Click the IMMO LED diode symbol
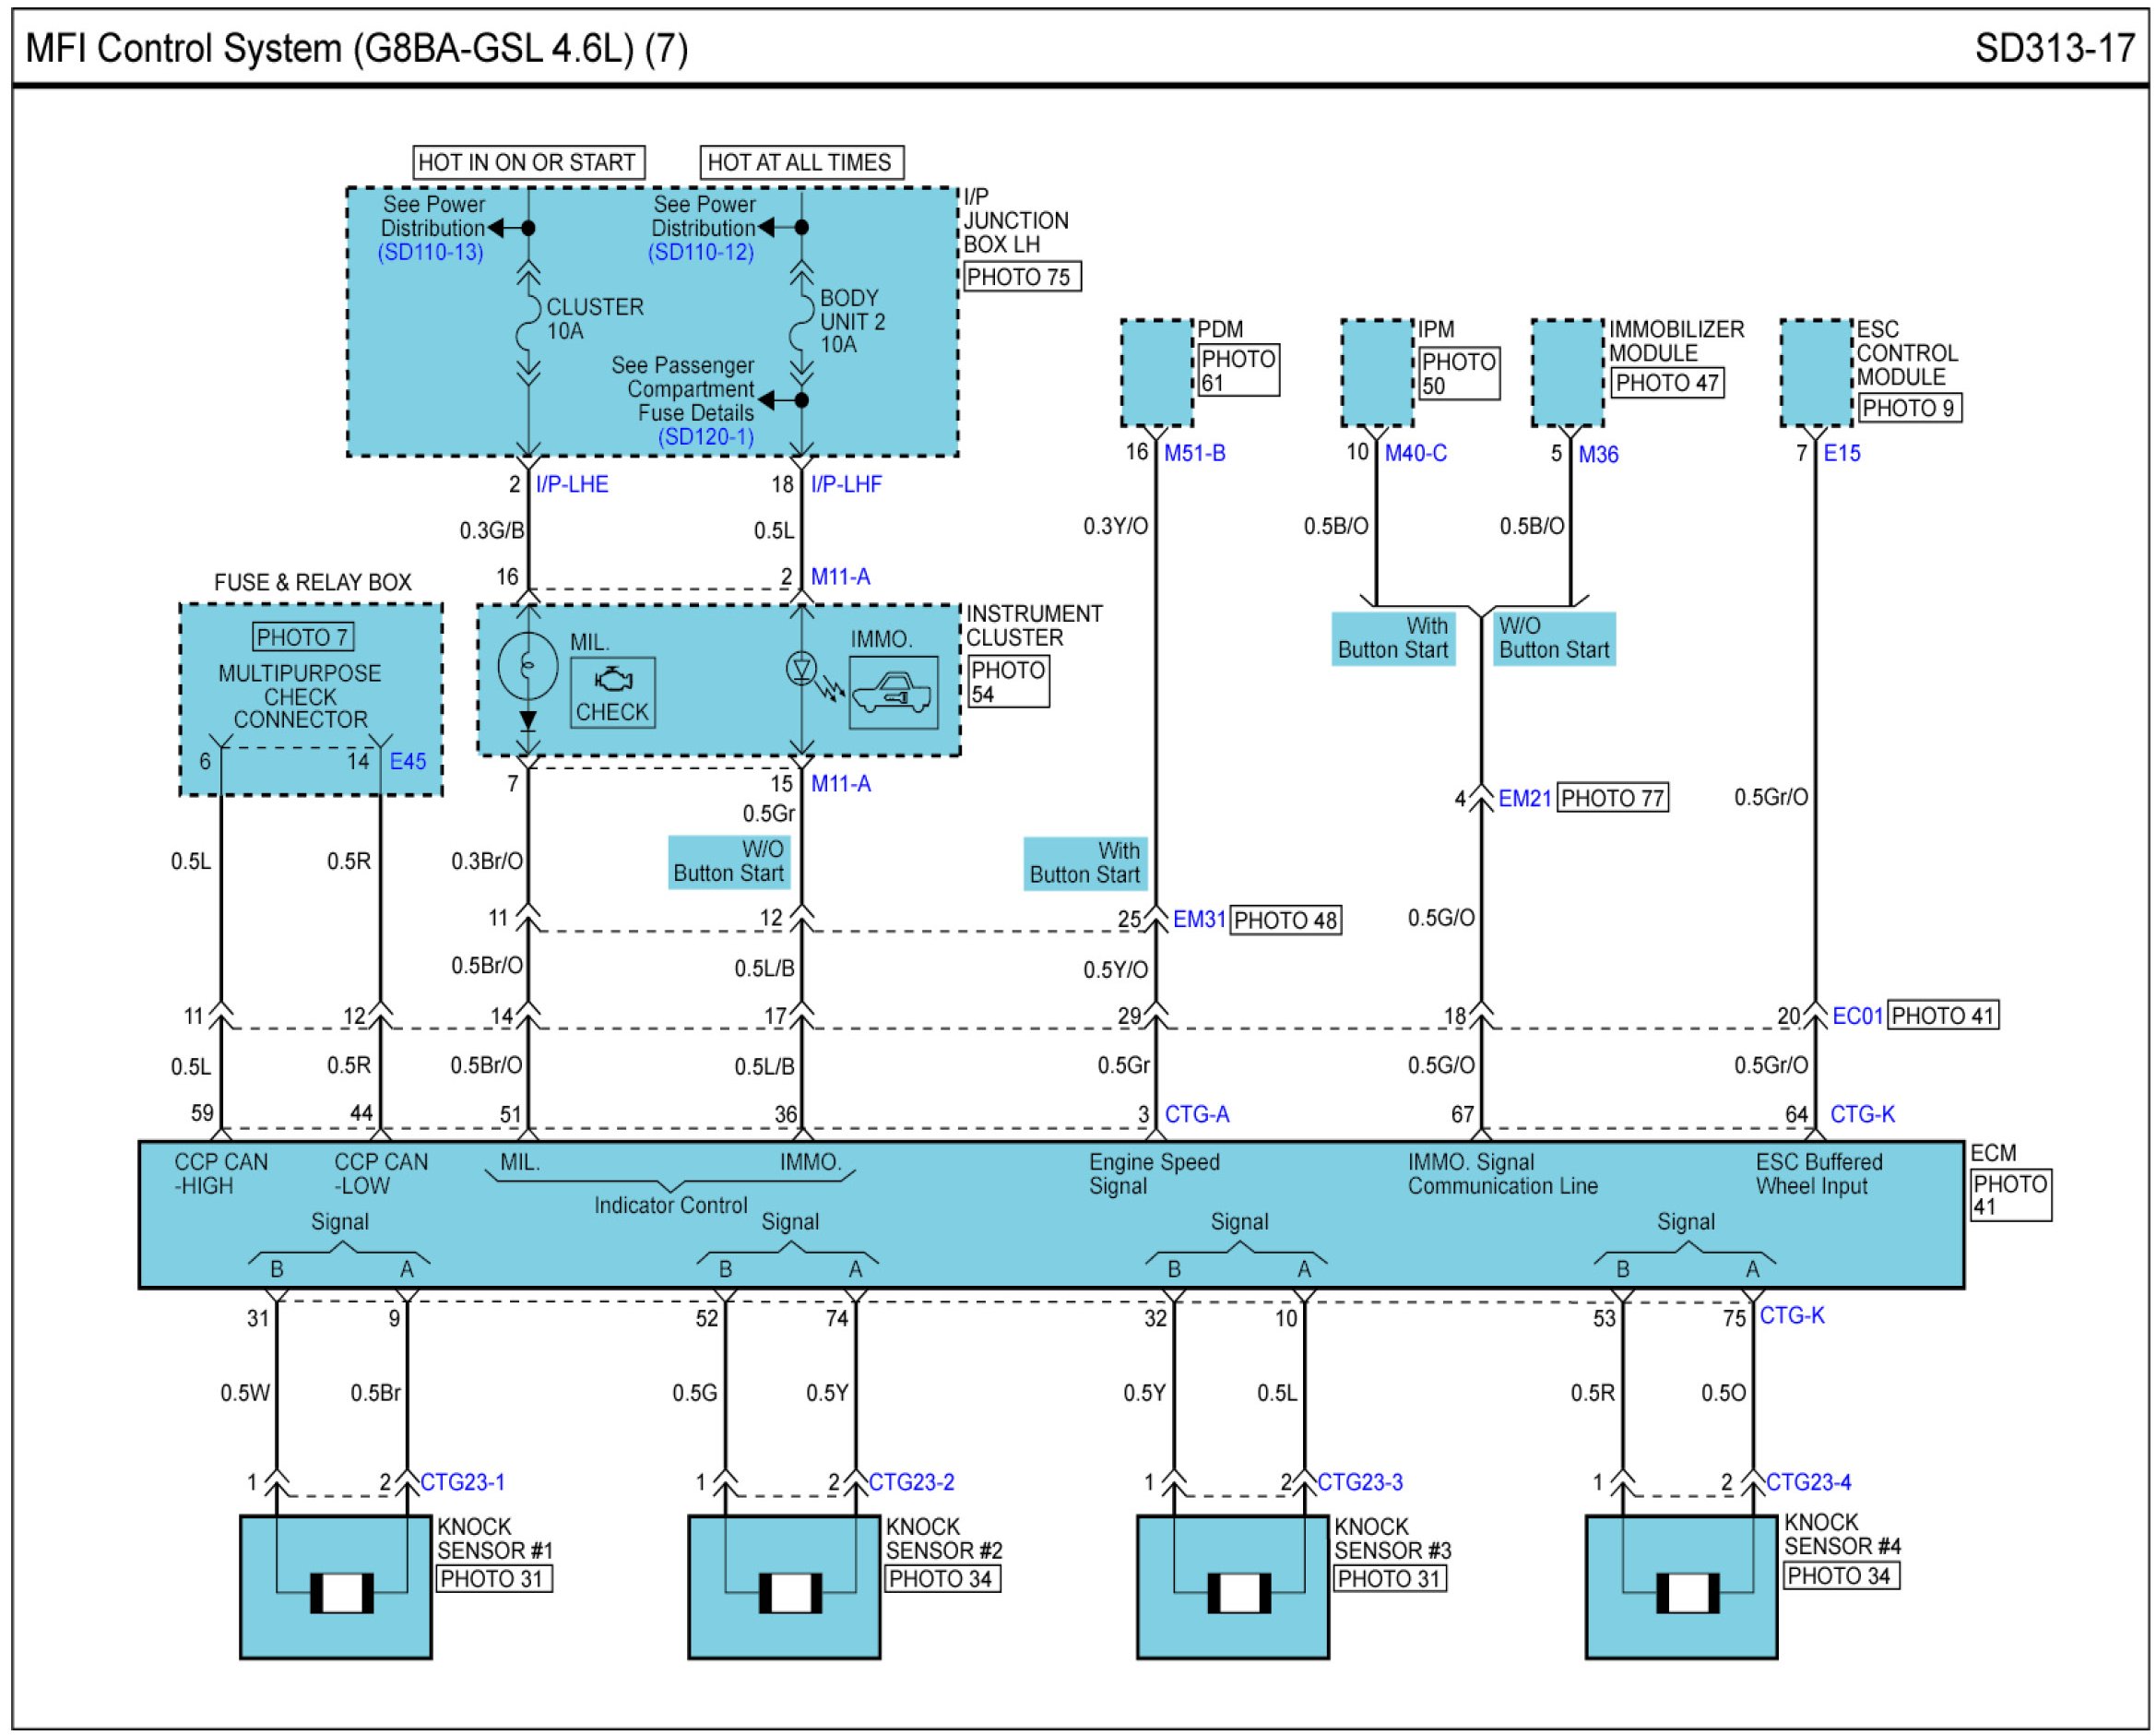2156x1735 pixels. click(x=801, y=668)
